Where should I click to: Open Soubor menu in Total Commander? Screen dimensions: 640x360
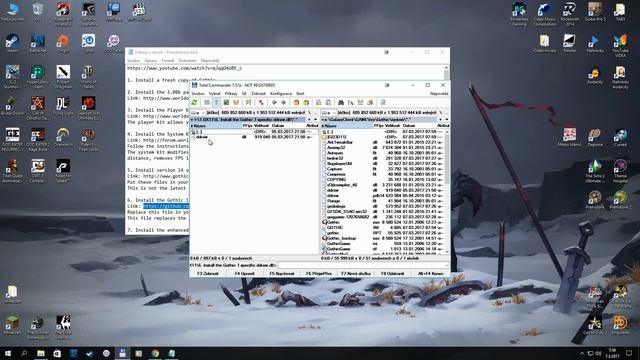(198, 93)
